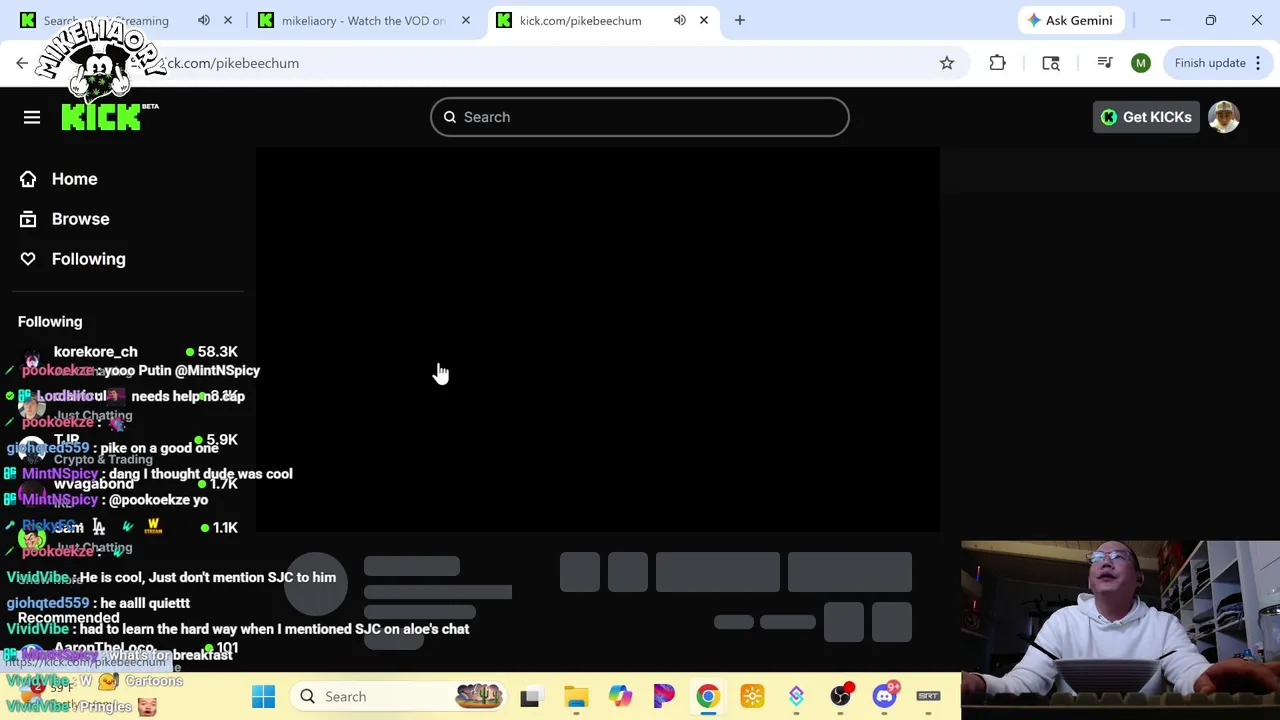Click the Chrome side panel search icon
This screenshot has width=1280, height=720.
1051,63
